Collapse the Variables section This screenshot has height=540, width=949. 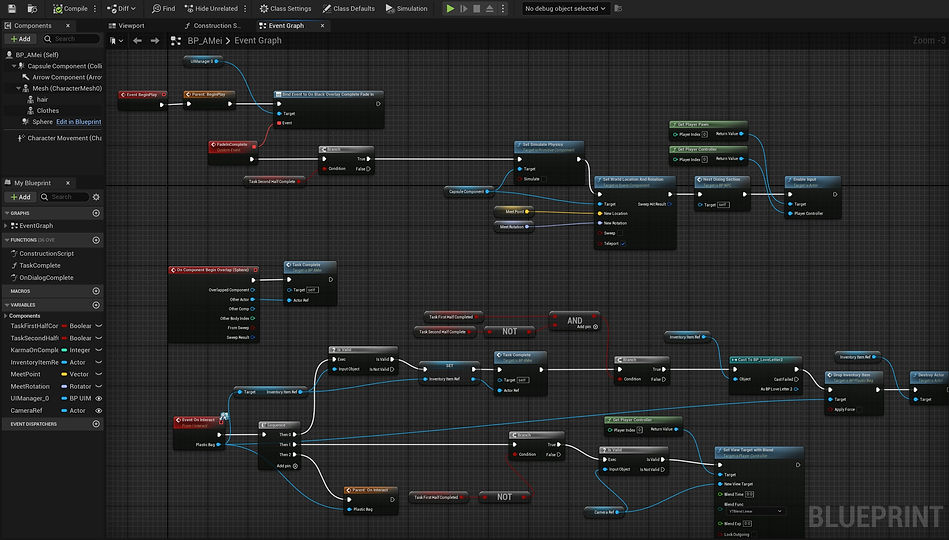(x=7, y=305)
